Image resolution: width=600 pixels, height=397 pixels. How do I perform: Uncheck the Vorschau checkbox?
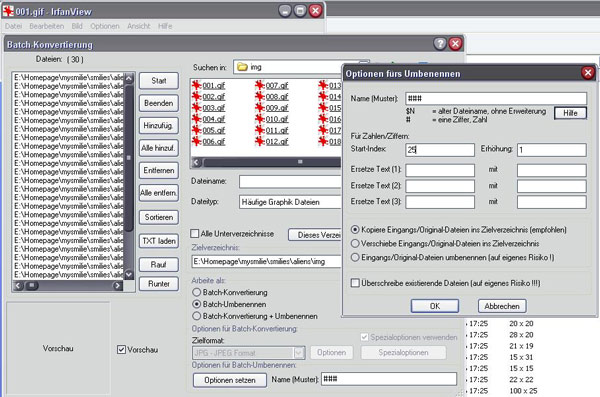121,350
